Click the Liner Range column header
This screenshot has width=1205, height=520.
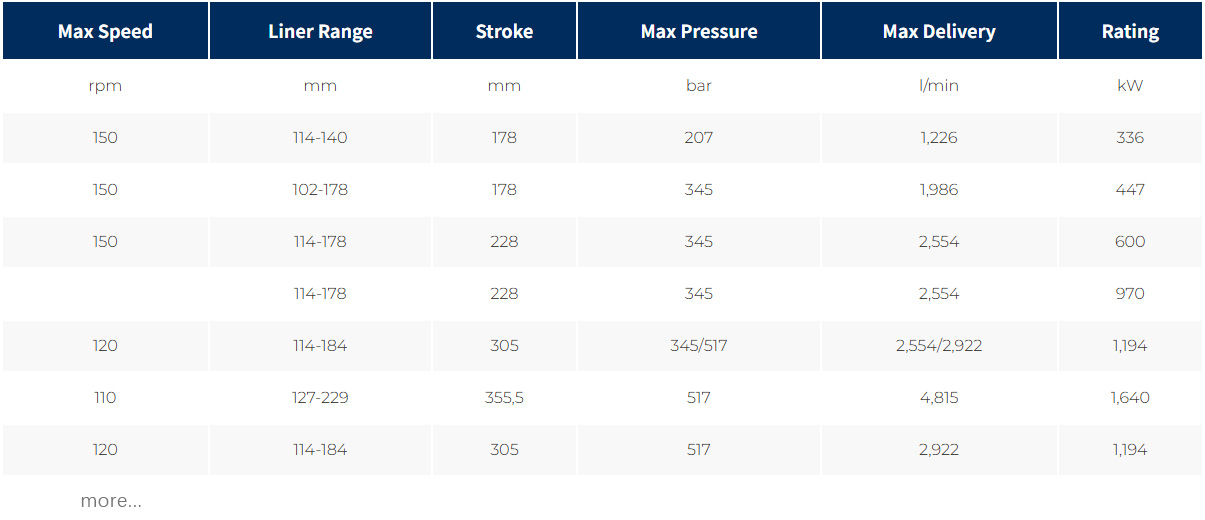320,31
